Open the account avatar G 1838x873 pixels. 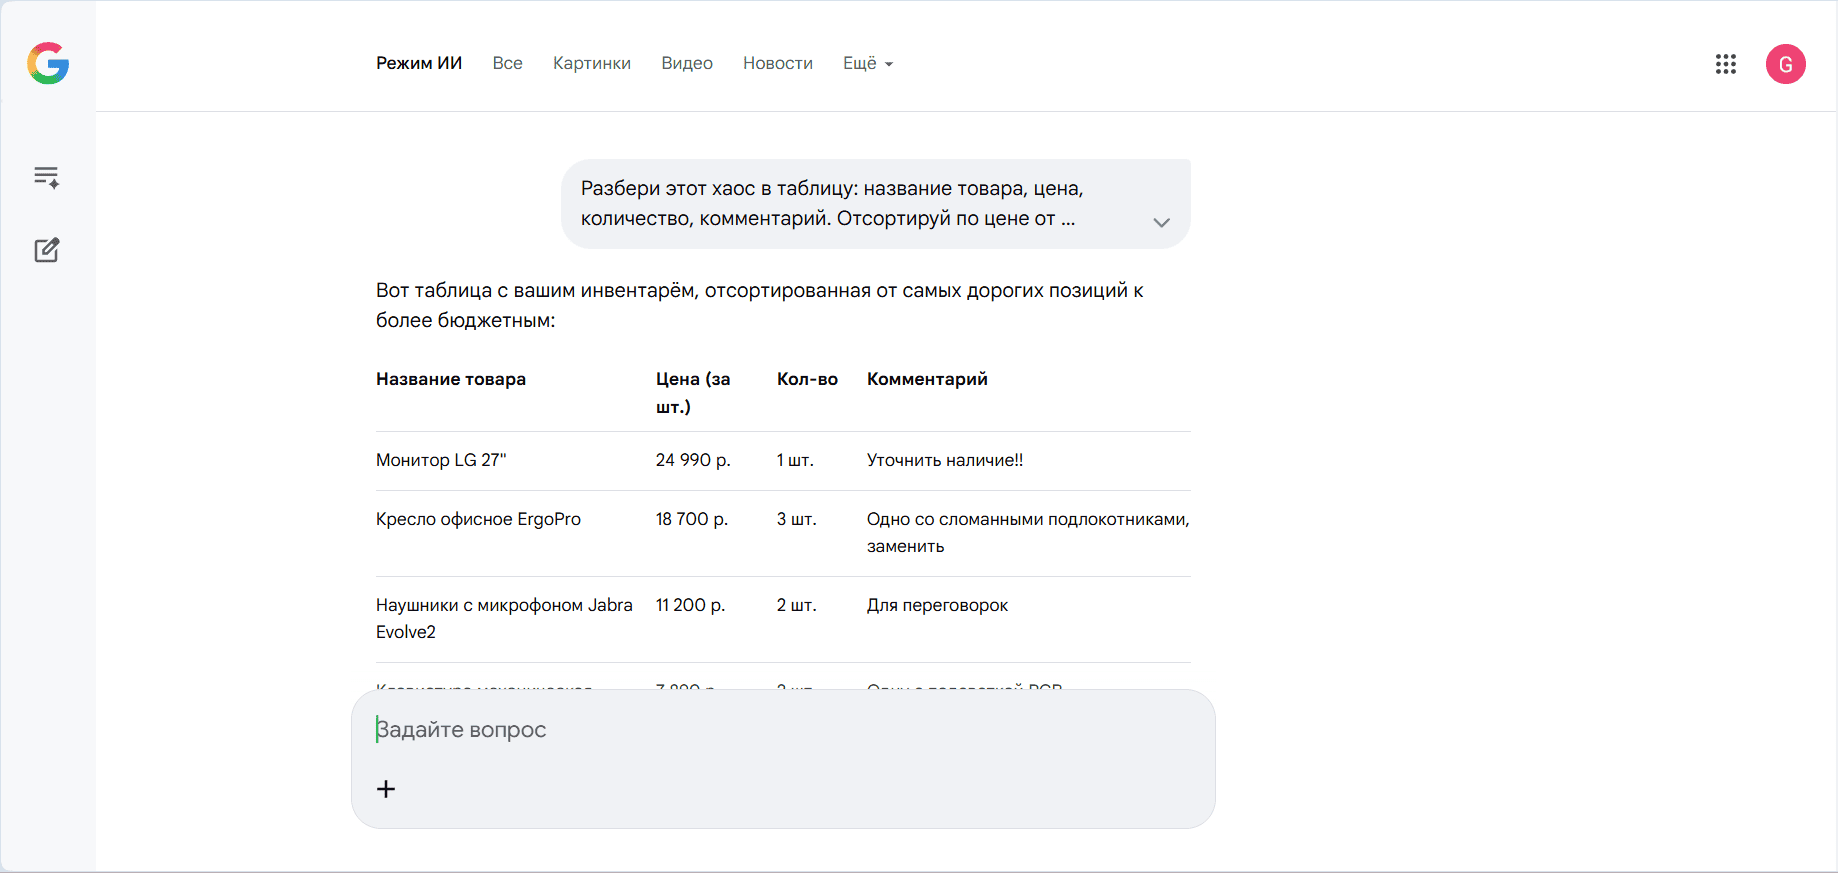(1786, 64)
